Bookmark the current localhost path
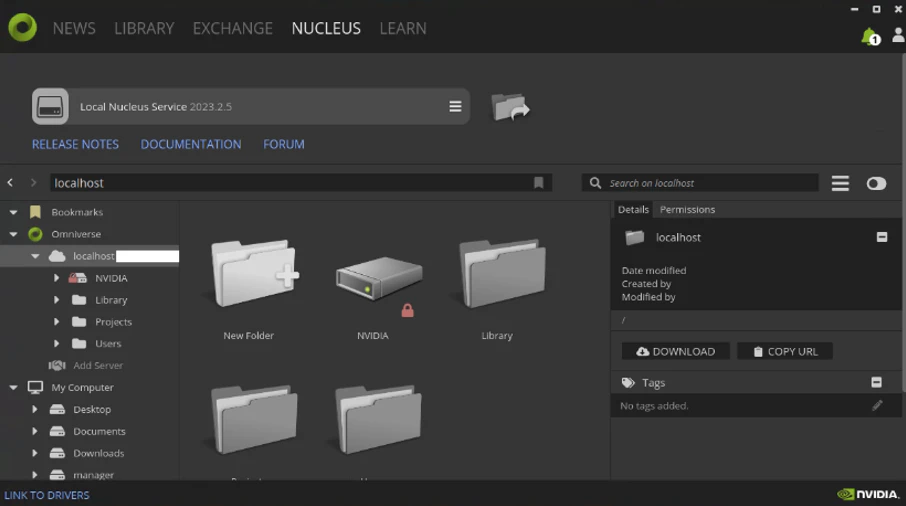Screen dimensions: 906x506 click(x=539, y=183)
